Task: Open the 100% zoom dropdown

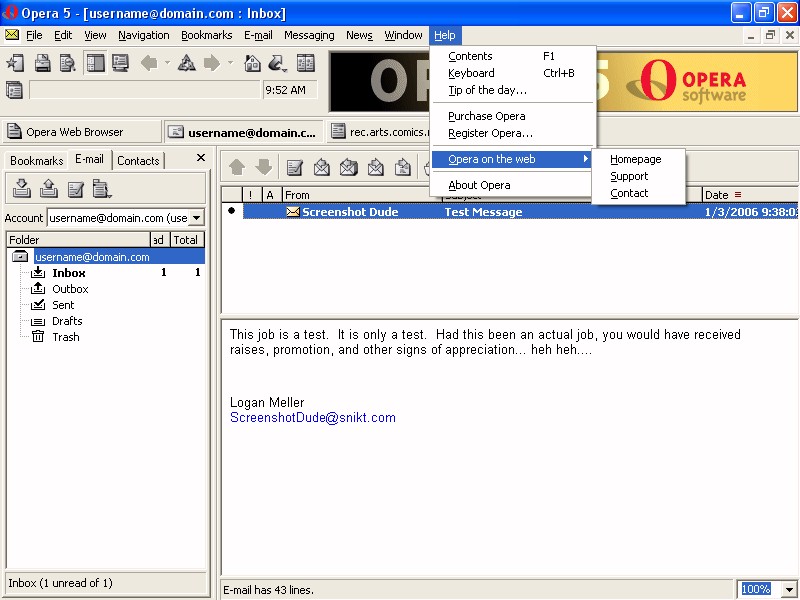Action: pos(789,589)
